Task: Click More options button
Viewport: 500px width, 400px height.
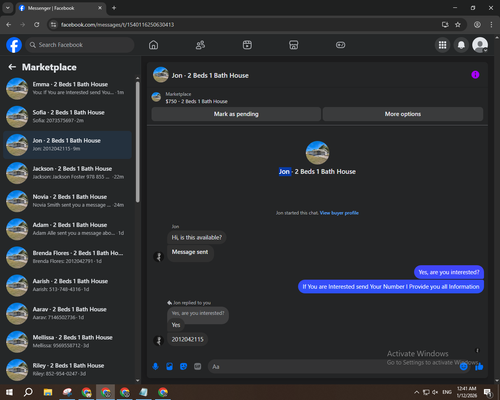Action: coord(403,114)
